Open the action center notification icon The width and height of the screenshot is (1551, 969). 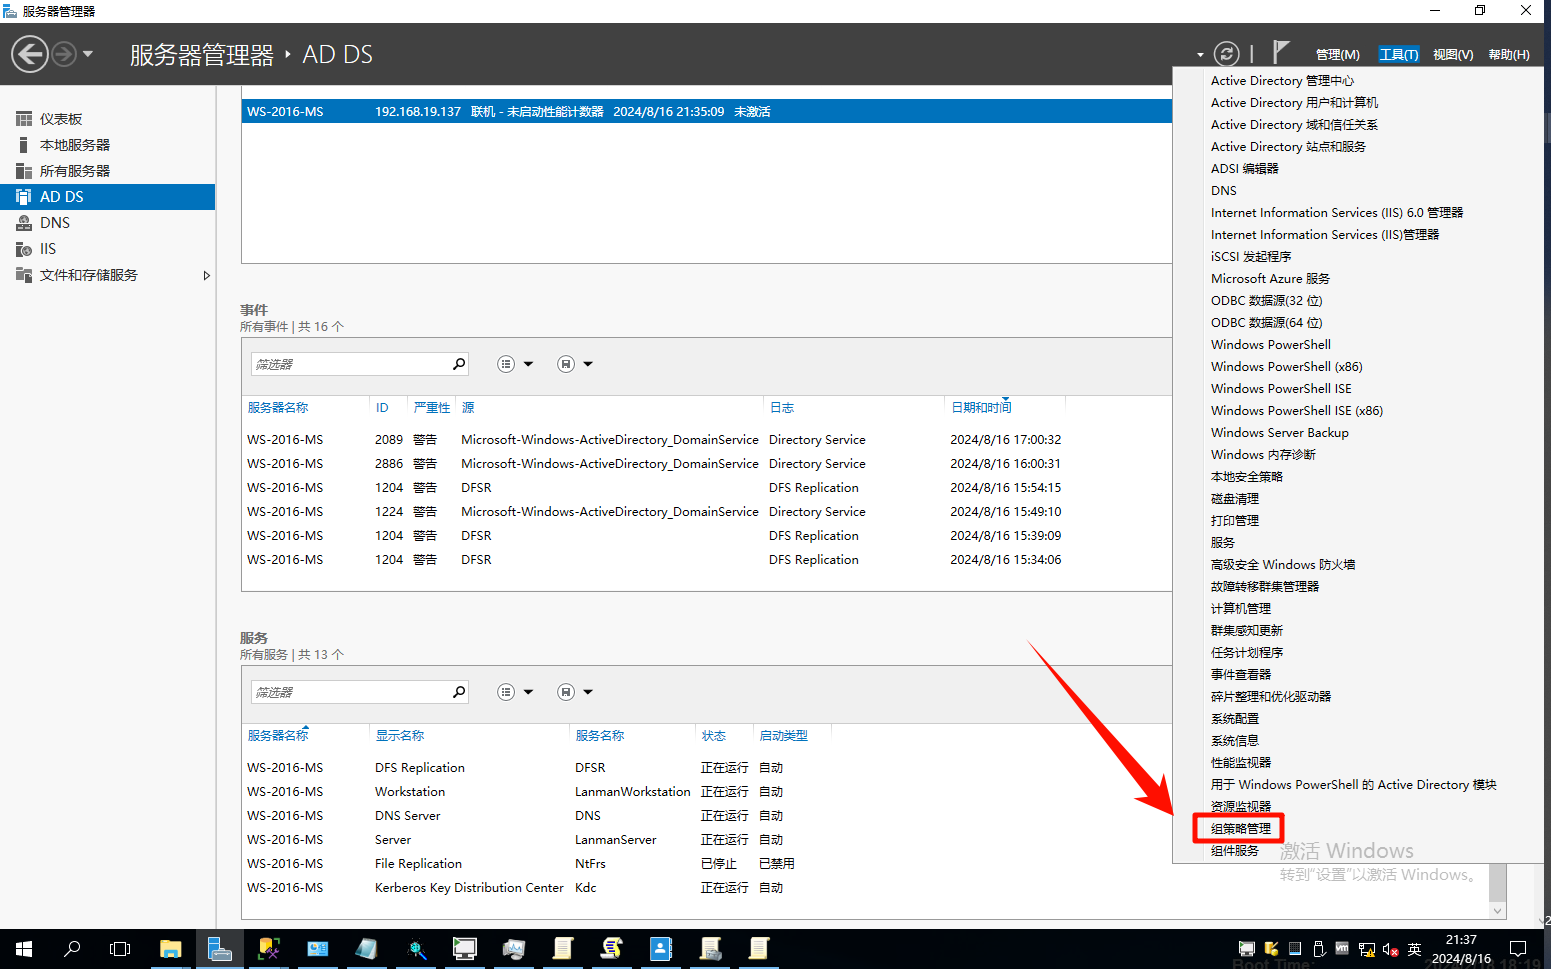tap(1518, 949)
